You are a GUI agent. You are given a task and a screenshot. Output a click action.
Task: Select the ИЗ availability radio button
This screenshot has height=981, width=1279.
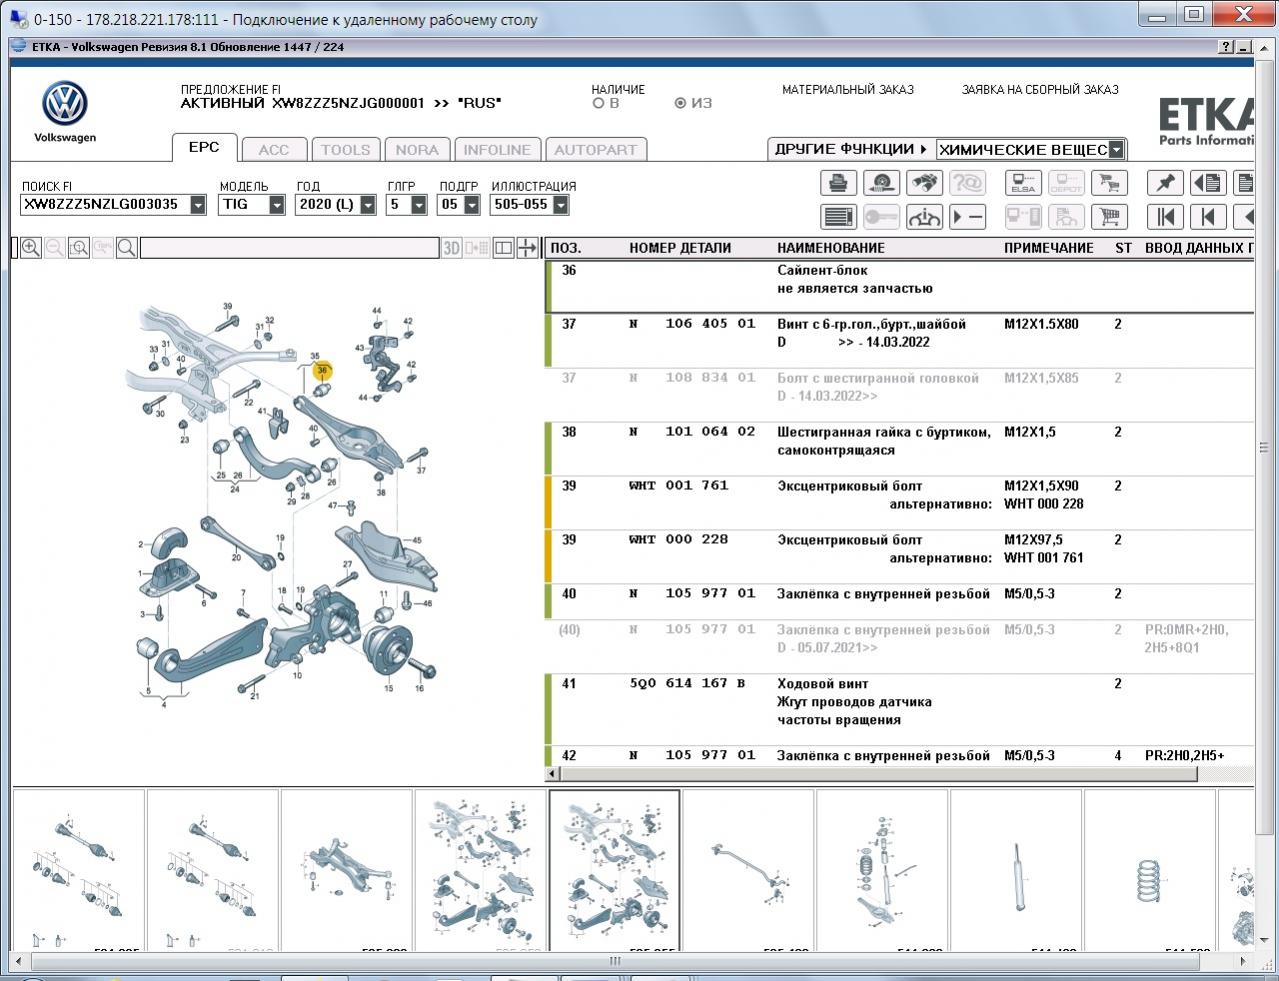pyautogui.click(x=681, y=103)
